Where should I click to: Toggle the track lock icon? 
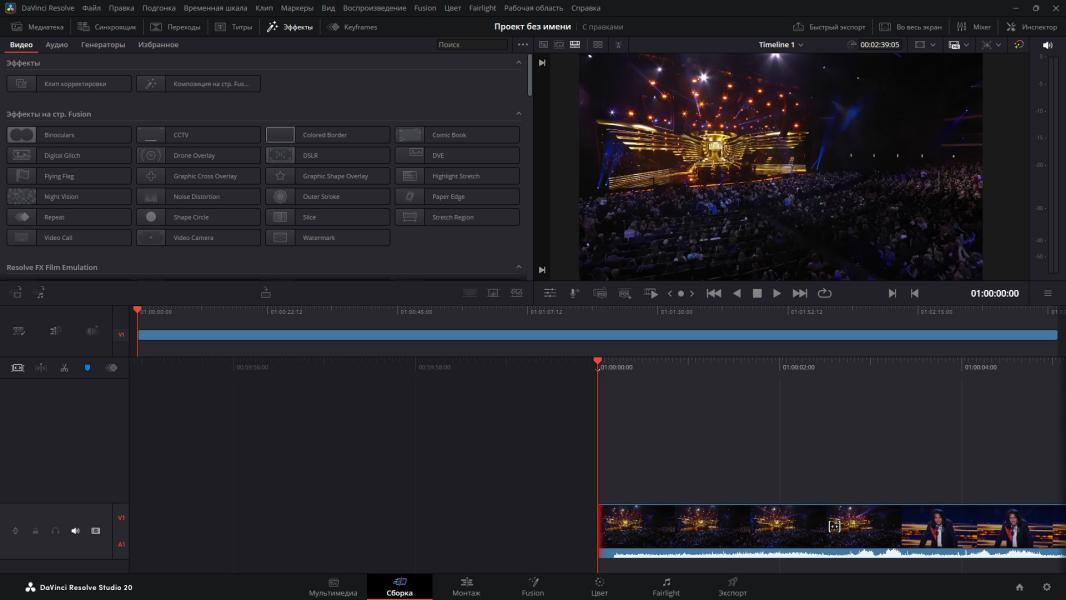coord(35,531)
